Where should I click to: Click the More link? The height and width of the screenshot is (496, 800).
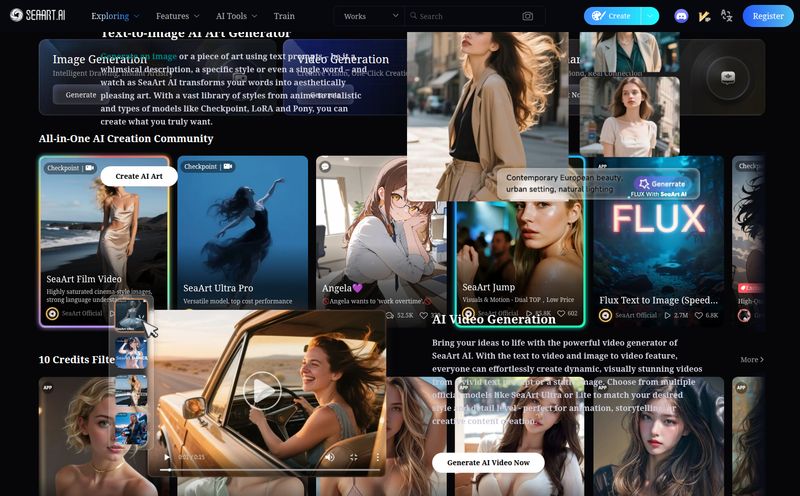[x=751, y=359]
